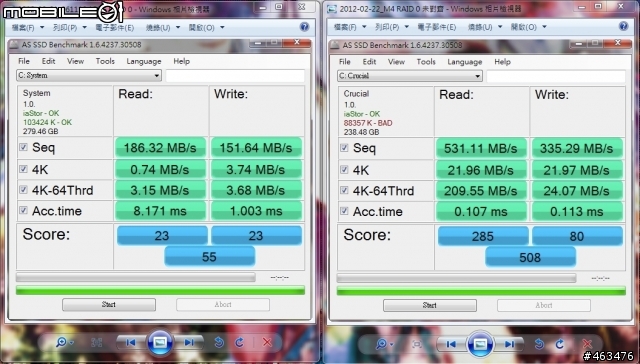Open Tools menu in right AS SSD window
640x364 pixels.
coord(426,62)
